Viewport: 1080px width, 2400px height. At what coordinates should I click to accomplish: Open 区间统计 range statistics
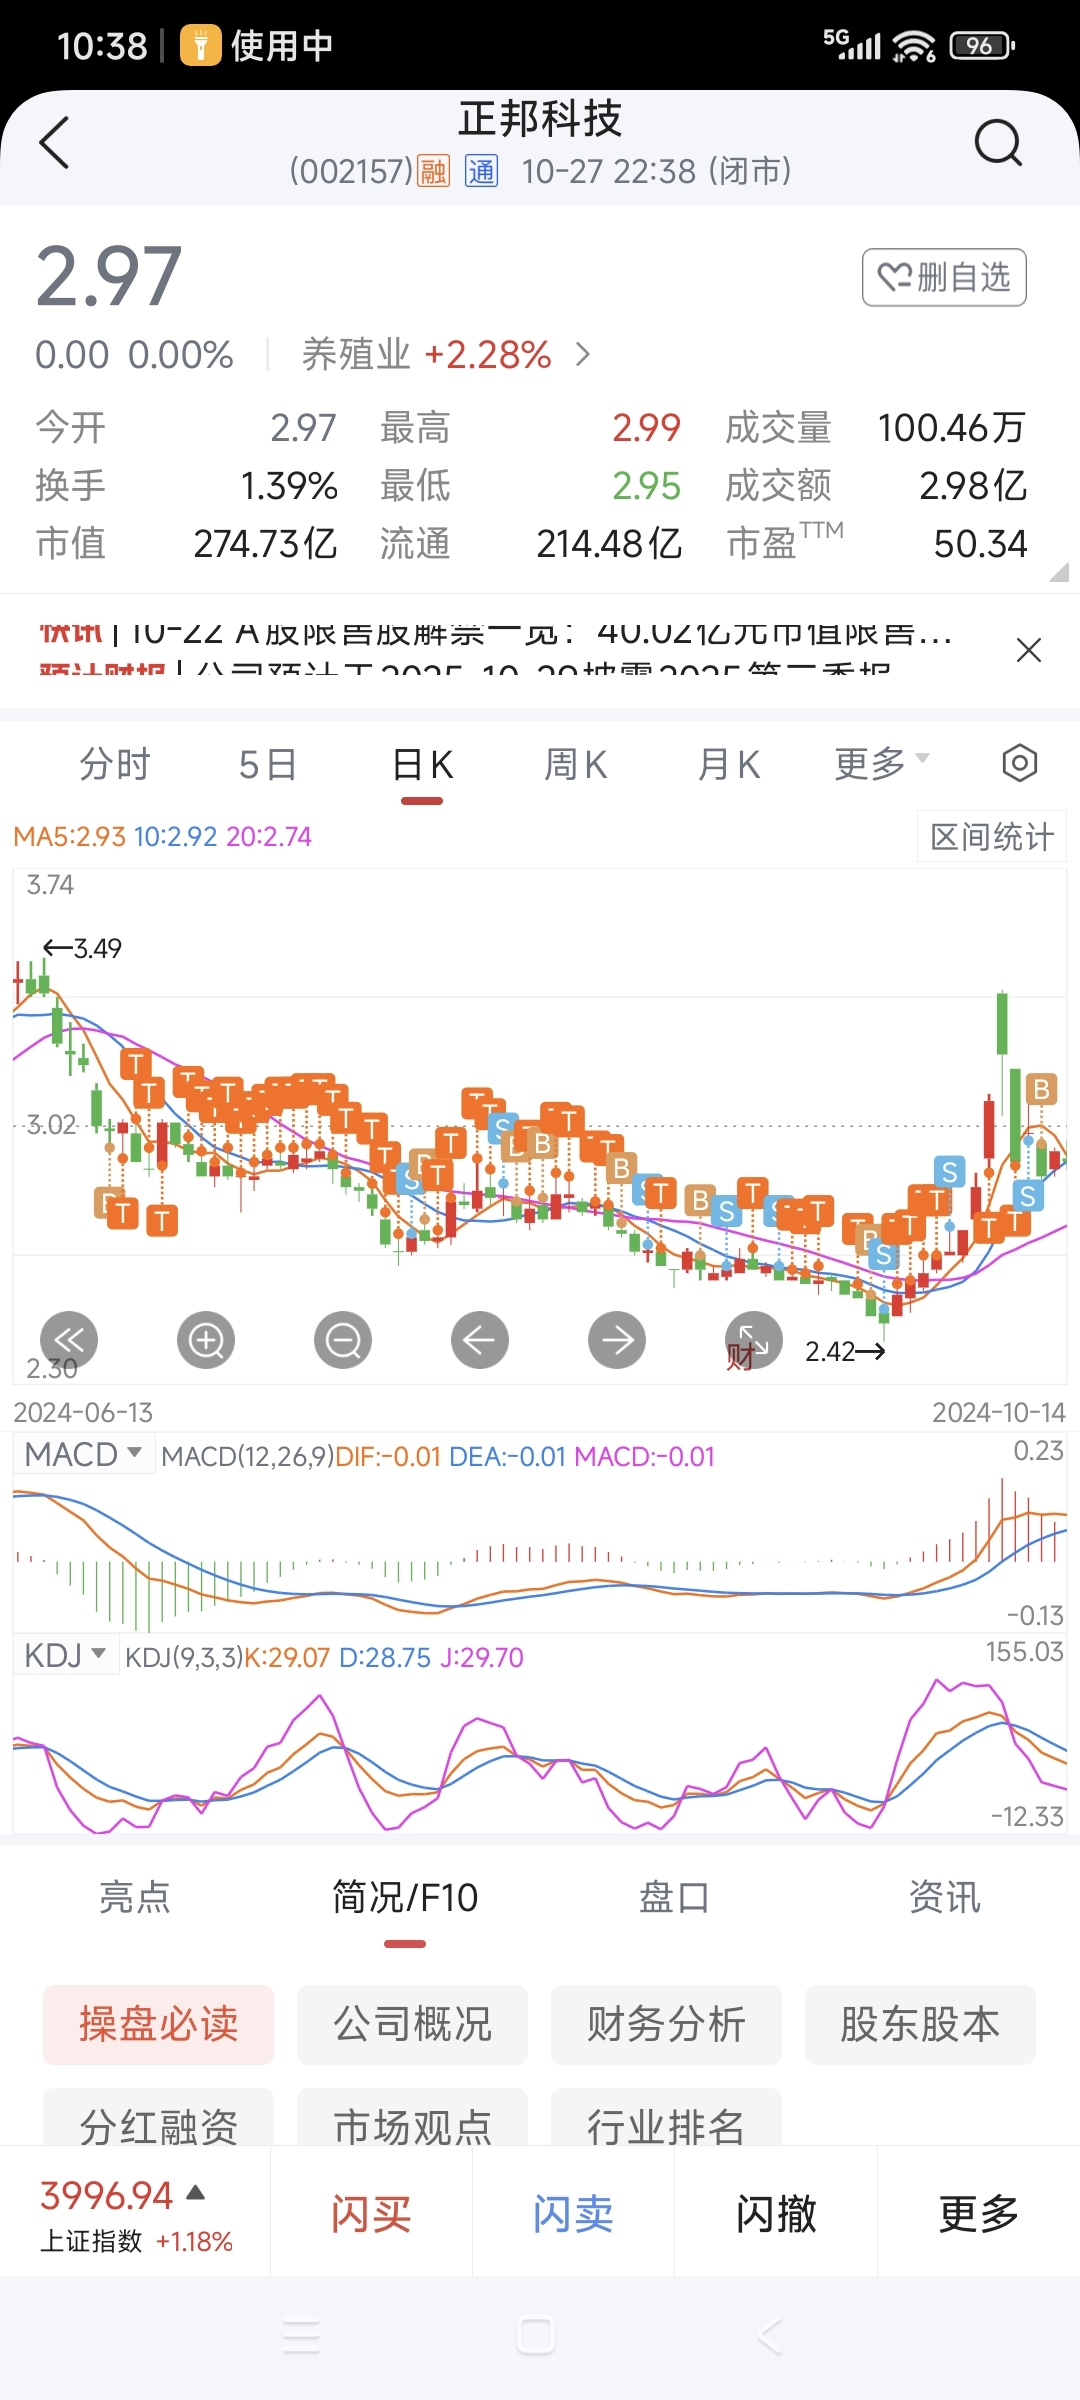992,836
